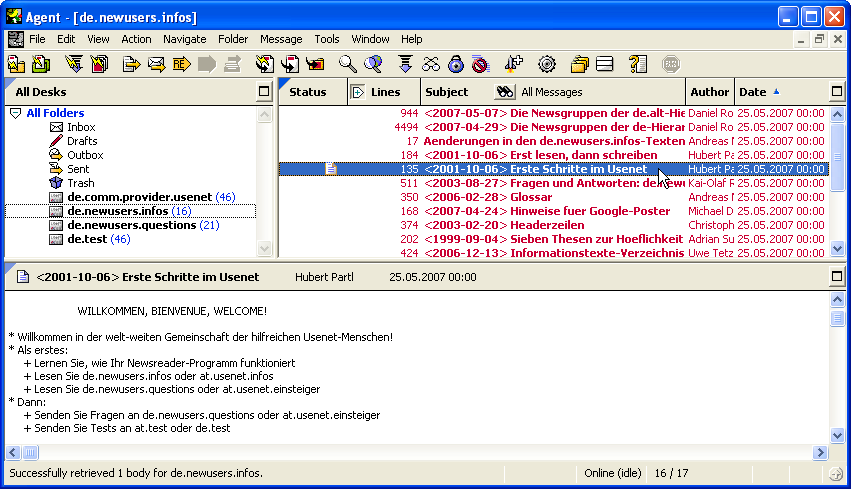The image size is (851, 489).
Task: Click the RE follow-up reply toolbar icon
Action: pyautogui.click(x=181, y=64)
